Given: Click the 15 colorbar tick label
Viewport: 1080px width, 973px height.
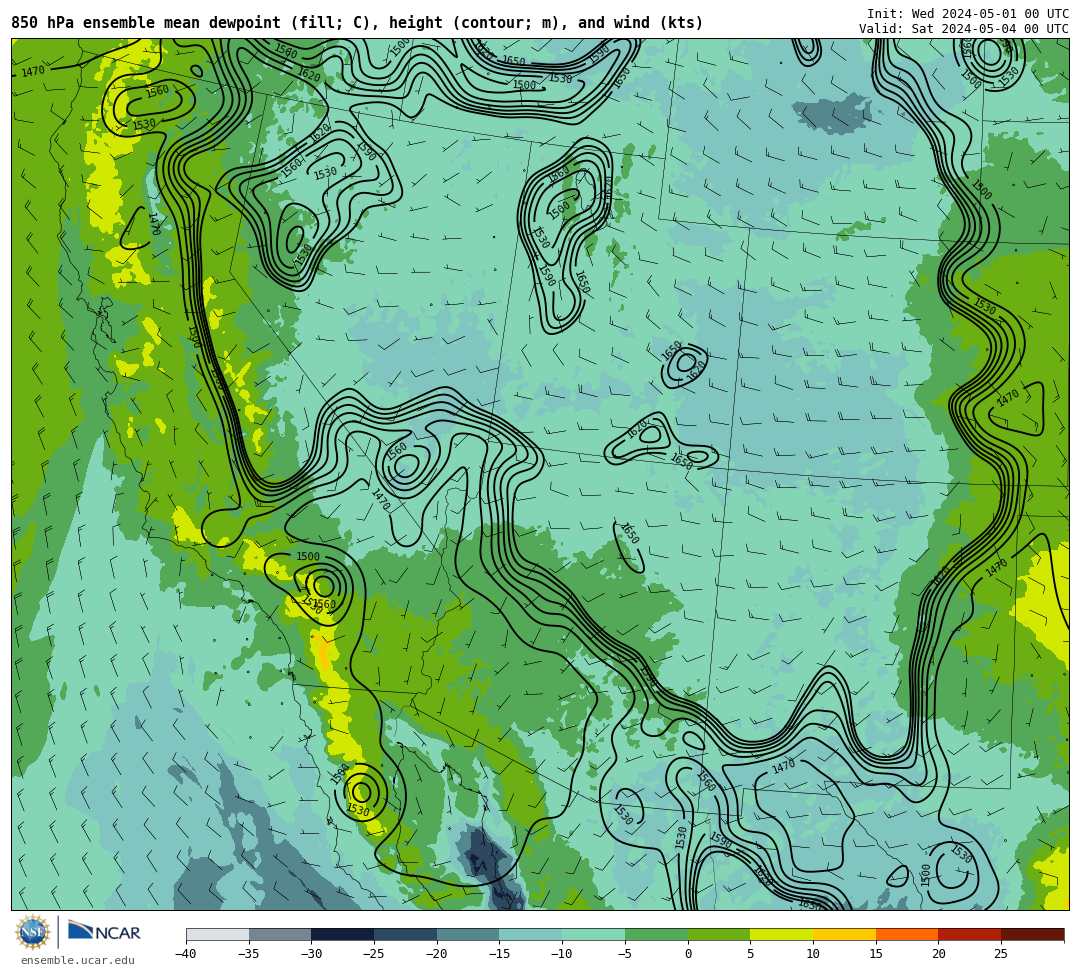Looking at the screenshot, I should point(876,954).
